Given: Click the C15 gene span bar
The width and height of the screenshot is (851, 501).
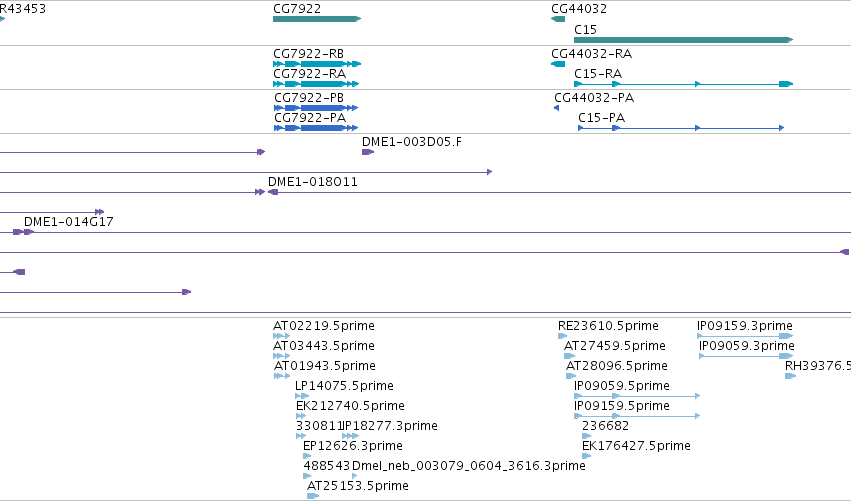Looking at the screenshot, I should tap(683, 40).
